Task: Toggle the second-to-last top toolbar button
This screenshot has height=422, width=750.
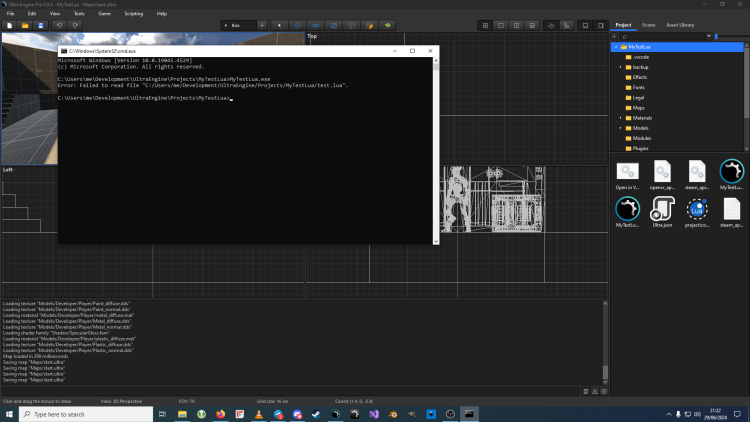Action: 585,25
